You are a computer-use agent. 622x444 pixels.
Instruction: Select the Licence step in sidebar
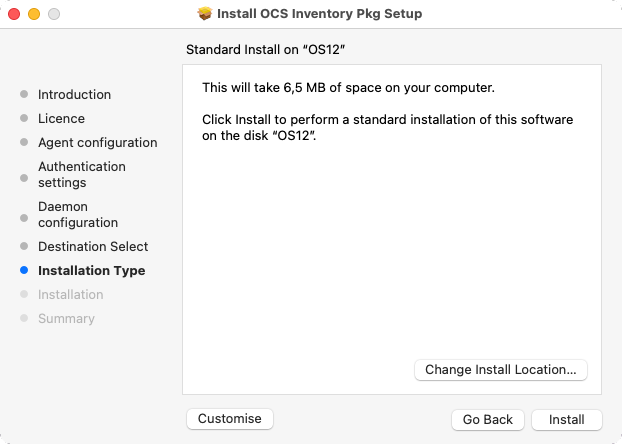click(61, 118)
